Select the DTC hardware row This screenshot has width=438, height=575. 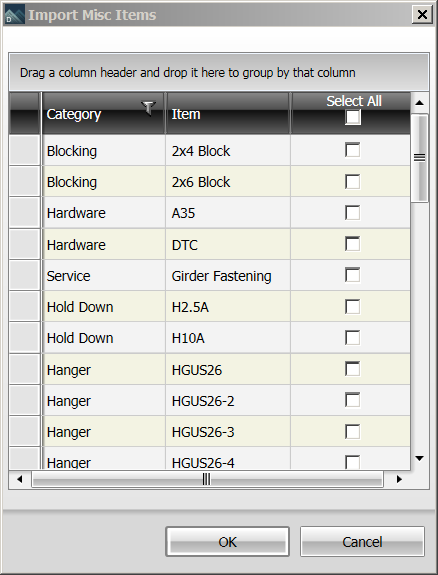point(209,244)
